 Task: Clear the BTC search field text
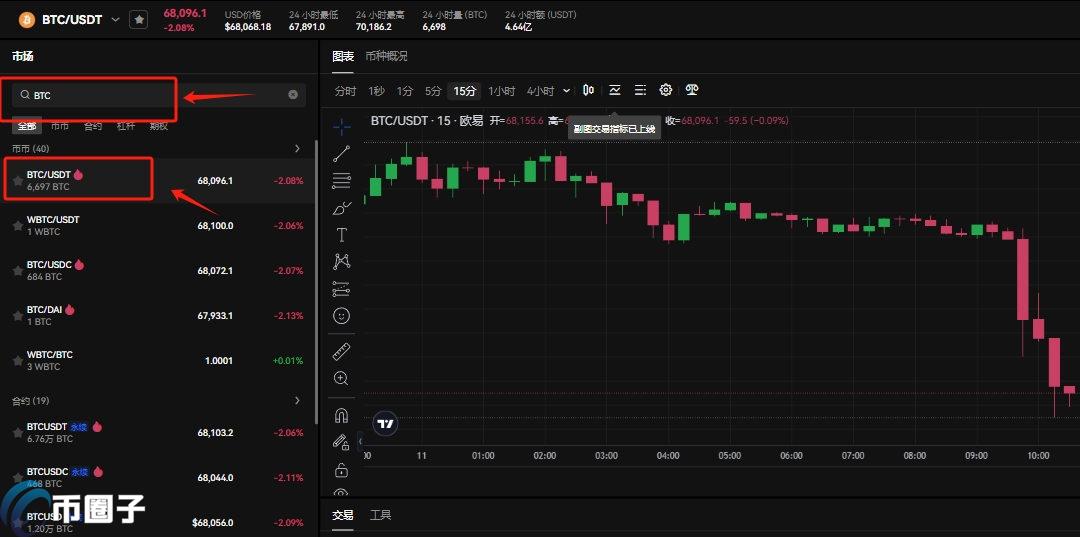[293, 95]
